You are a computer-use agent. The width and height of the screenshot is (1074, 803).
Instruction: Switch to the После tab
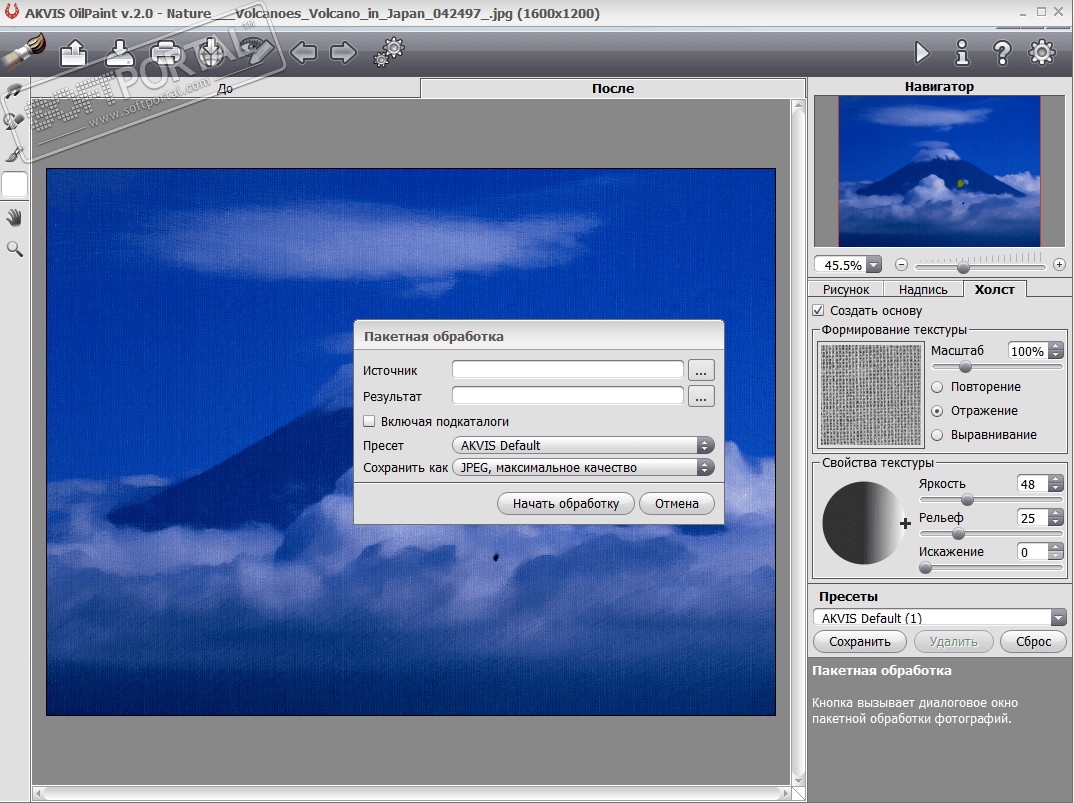coord(612,88)
